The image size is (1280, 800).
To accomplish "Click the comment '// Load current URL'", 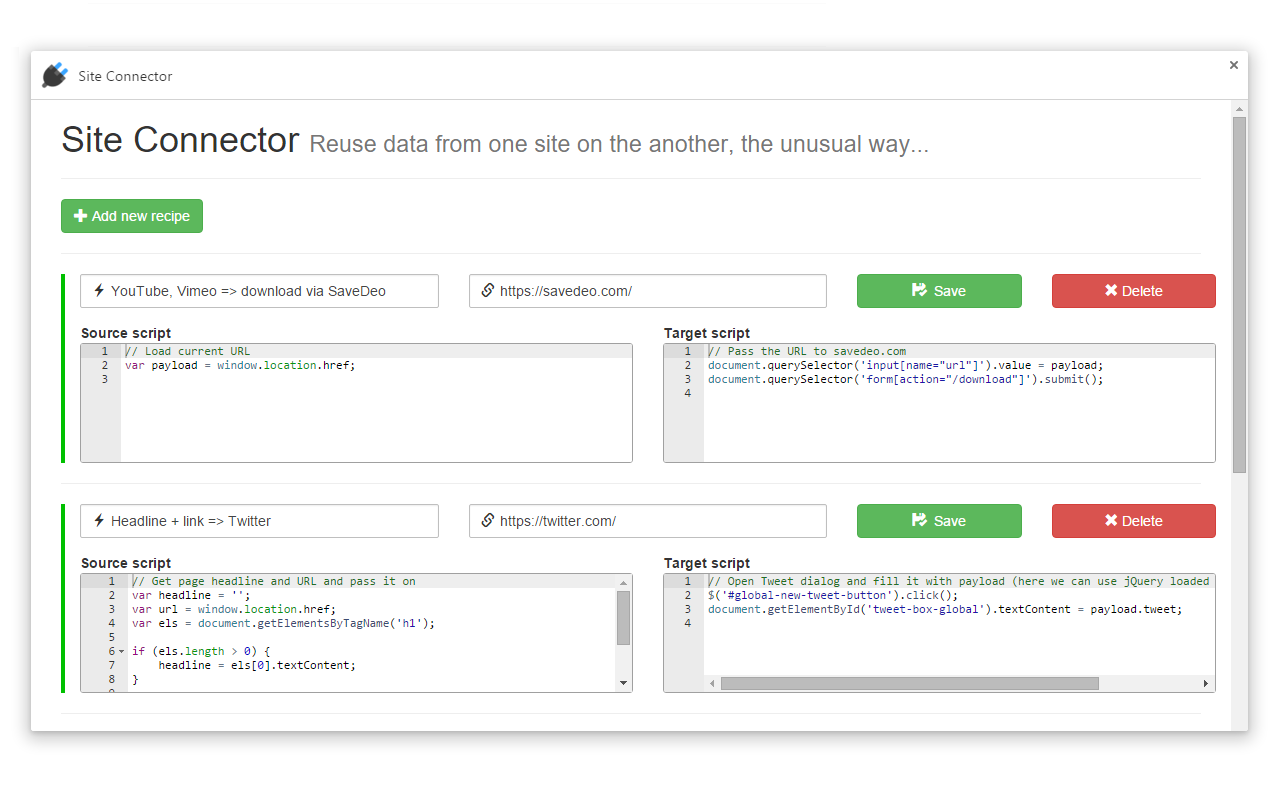I will (x=188, y=351).
